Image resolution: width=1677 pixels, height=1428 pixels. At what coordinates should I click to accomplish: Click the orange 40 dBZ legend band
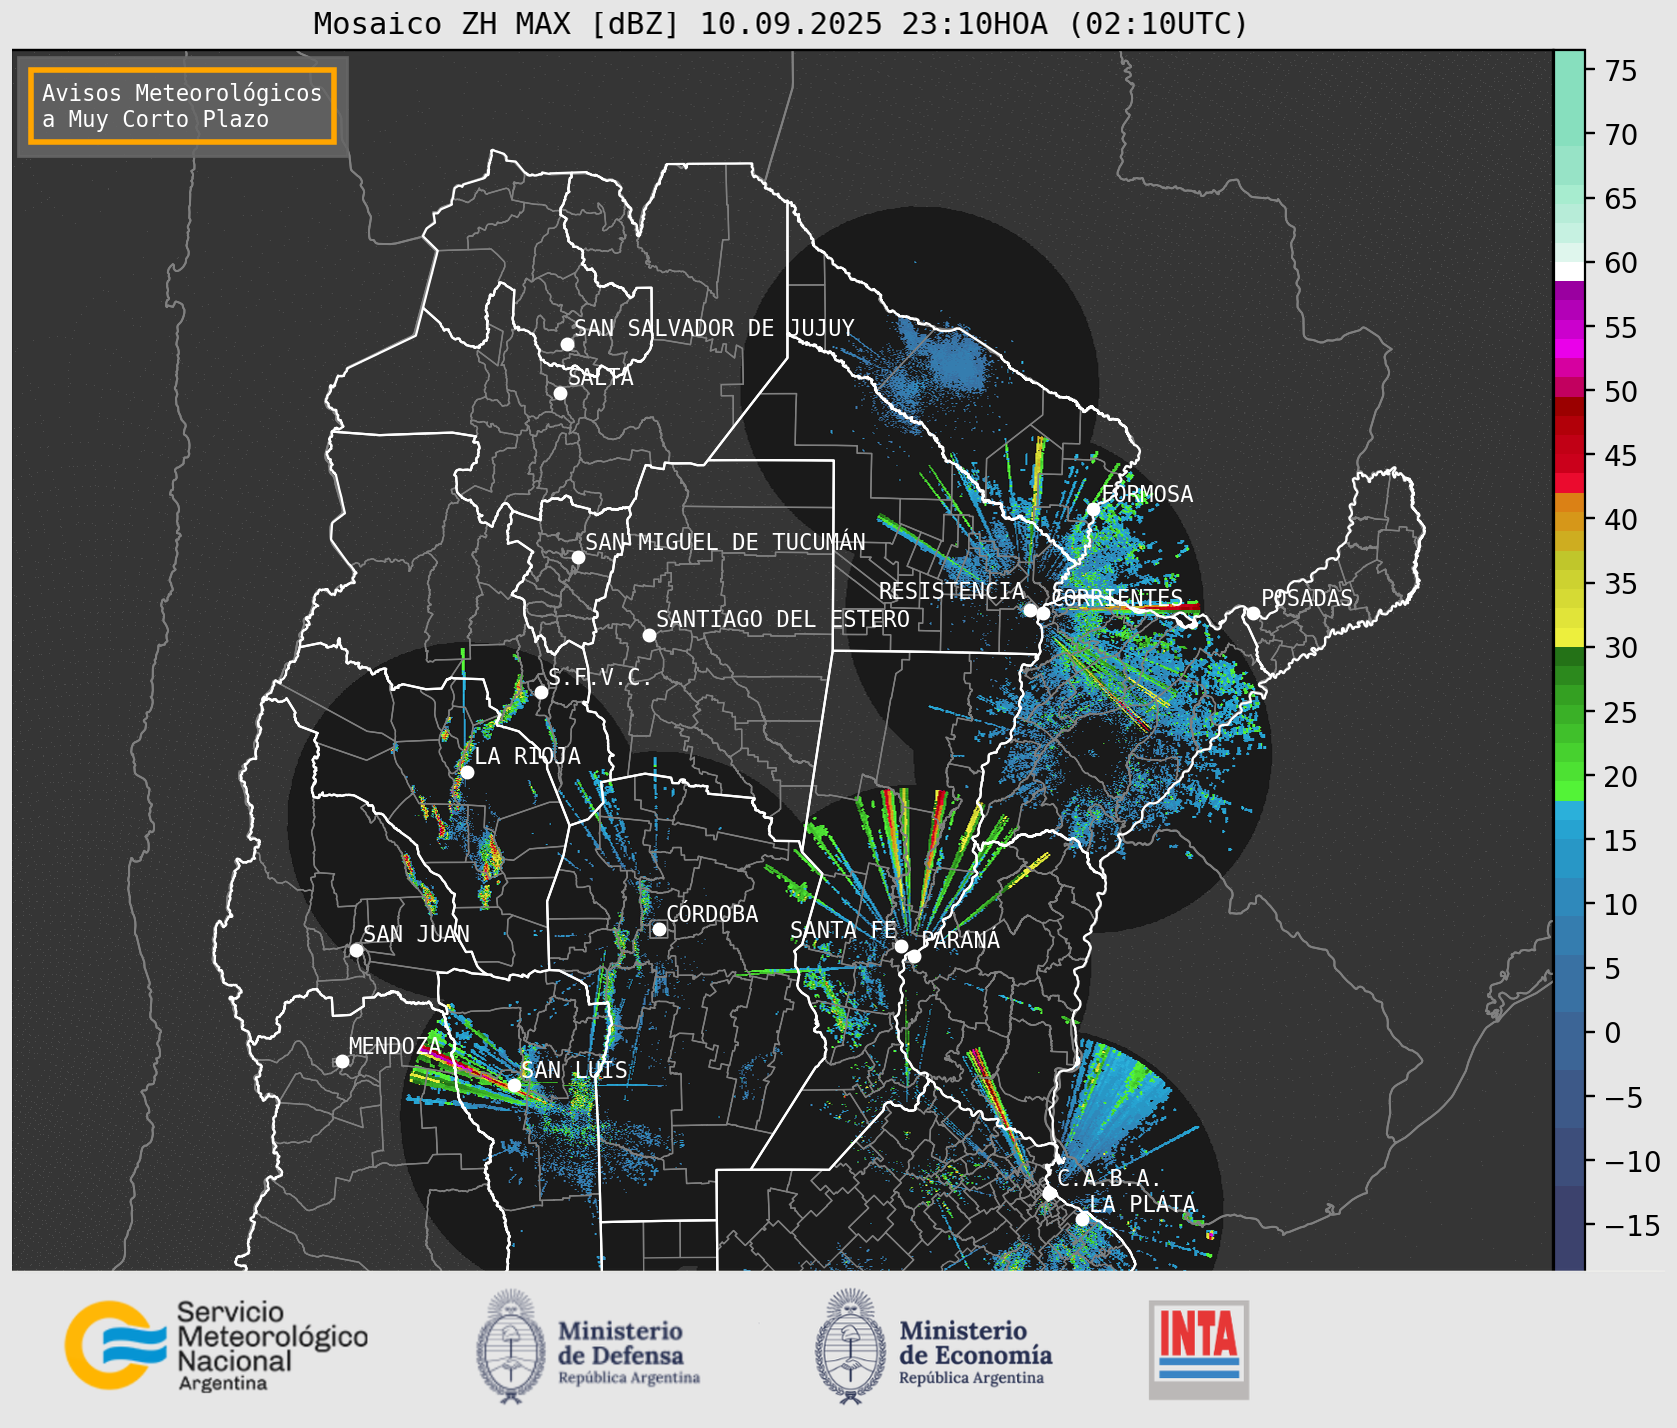click(x=1569, y=522)
